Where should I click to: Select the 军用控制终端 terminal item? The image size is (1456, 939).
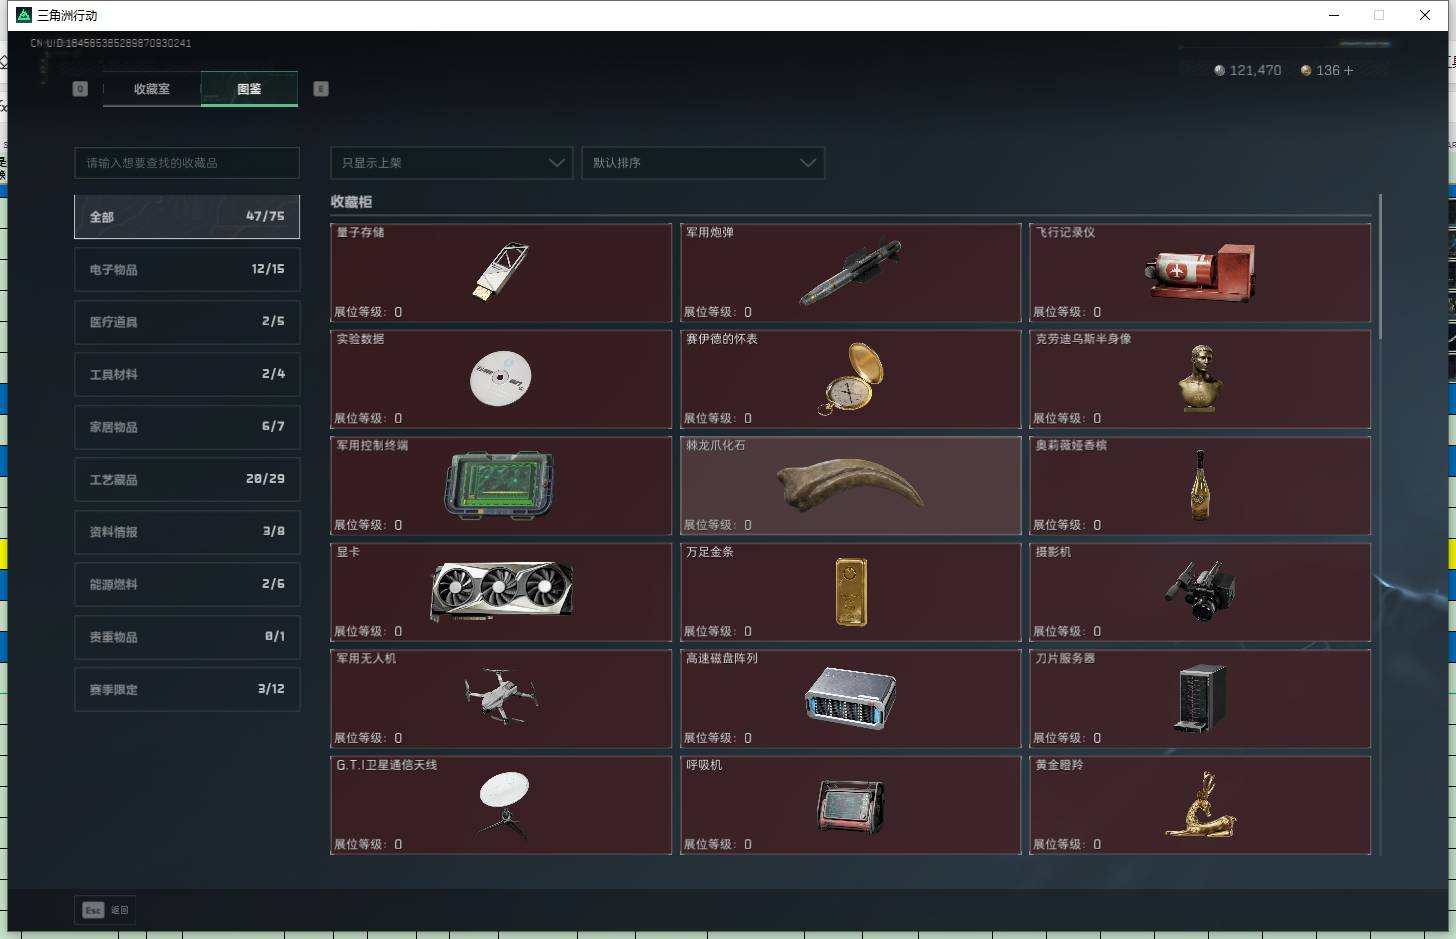click(x=501, y=485)
